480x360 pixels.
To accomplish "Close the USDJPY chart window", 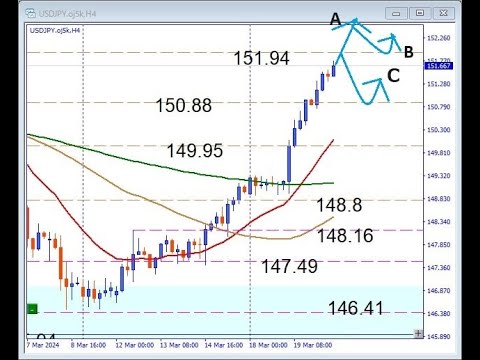I will [x=443, y=14].
